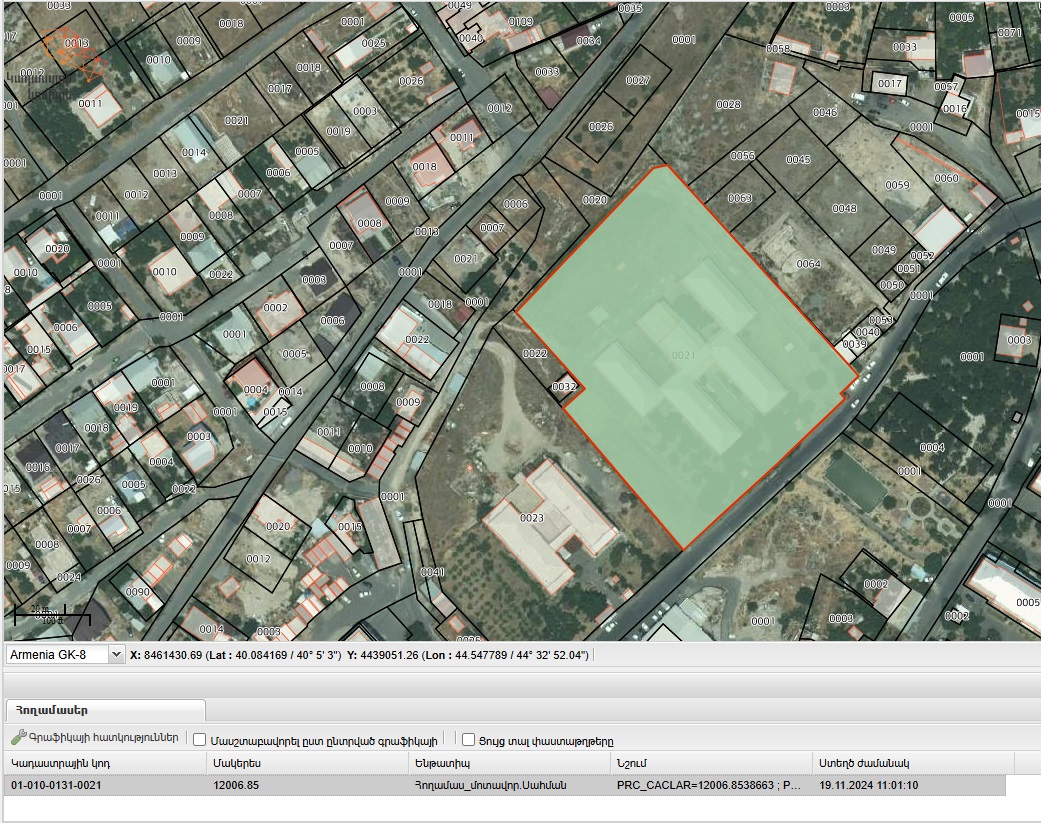Click the PRC_CACLAR note cell in the row
Image resolution: width=1041 pixels, height=823 pixels.
[711, 785]
